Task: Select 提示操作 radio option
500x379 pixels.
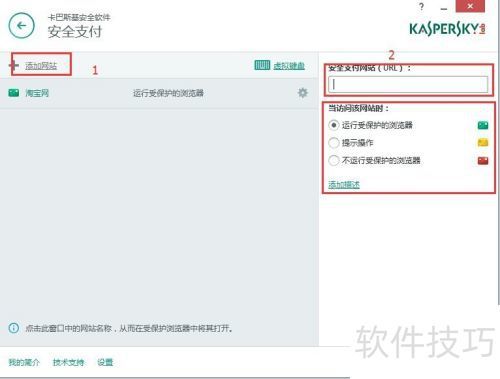Action: point(334,143)
